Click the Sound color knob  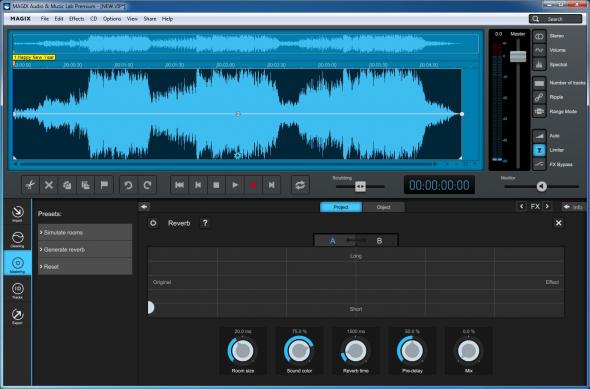coord(299,351)
